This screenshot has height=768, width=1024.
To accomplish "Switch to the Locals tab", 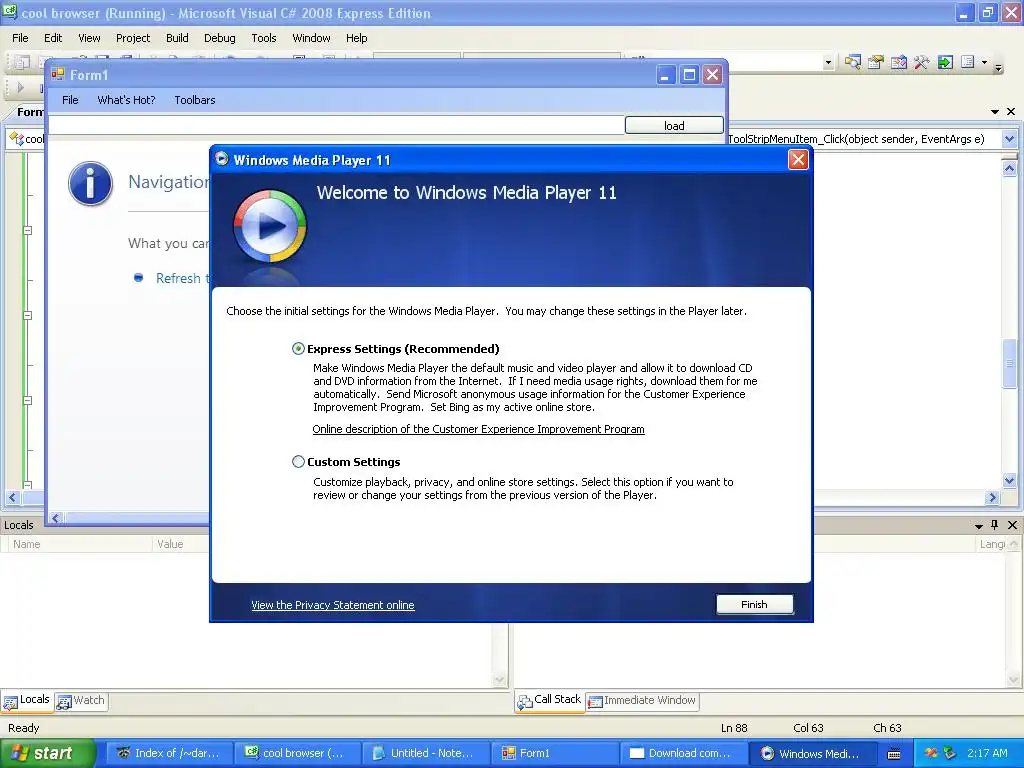I will (27, 700).
